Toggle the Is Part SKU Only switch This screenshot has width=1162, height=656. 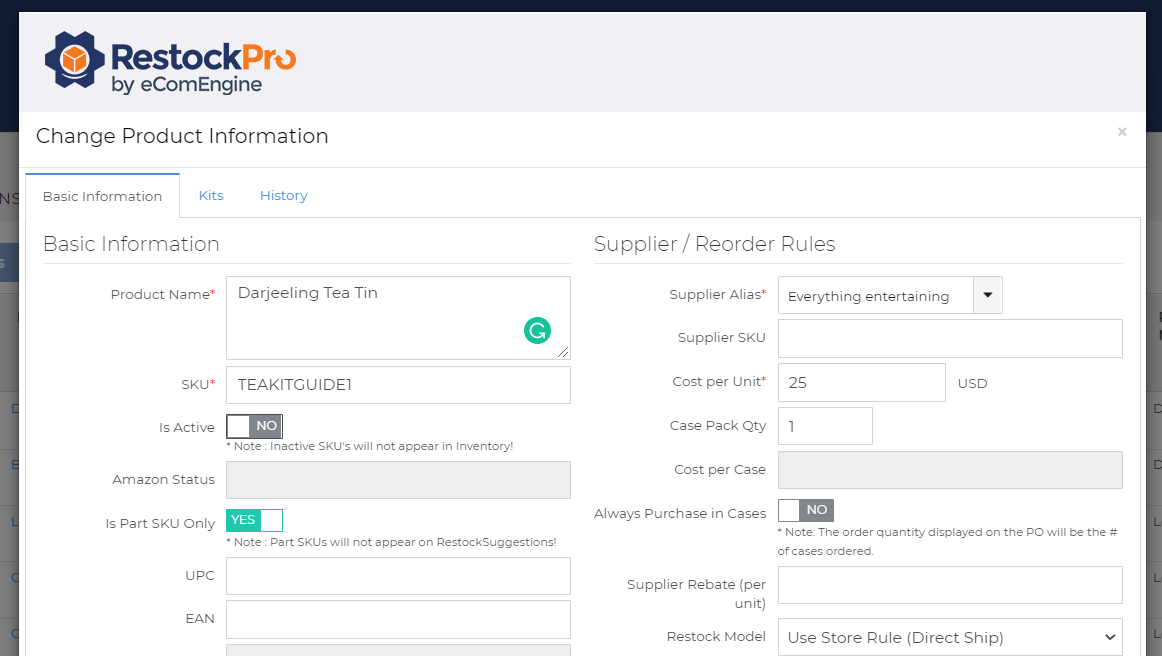(254, 520)
